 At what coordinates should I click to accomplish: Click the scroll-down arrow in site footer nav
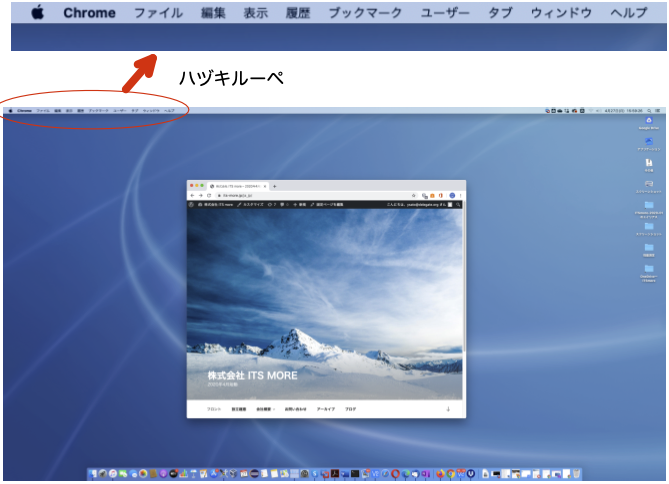(x=448, y=410)
